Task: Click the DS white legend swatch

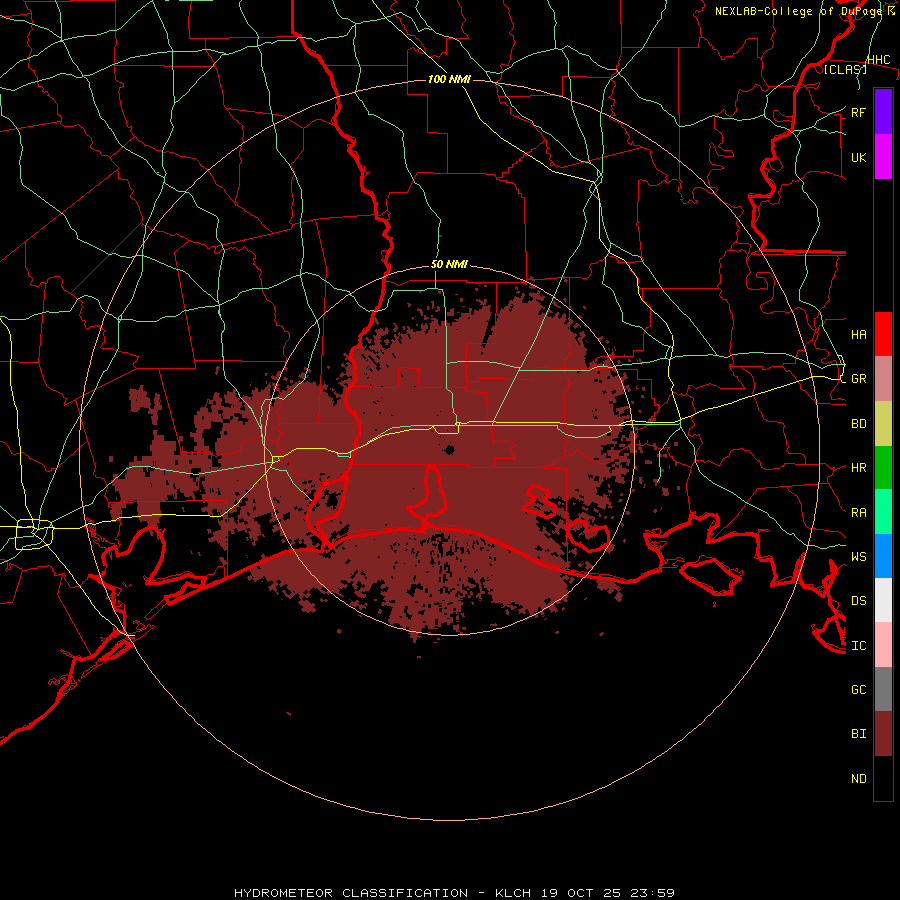Action: [x=883, y=600]
